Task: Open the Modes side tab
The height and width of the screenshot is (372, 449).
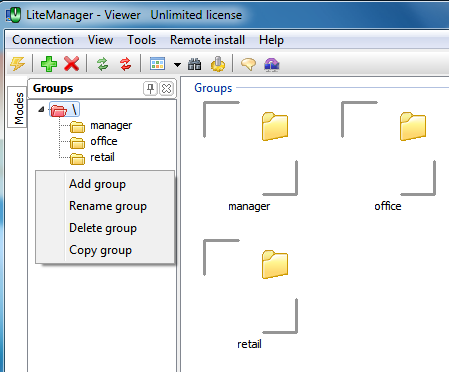Action: point(18,108)
